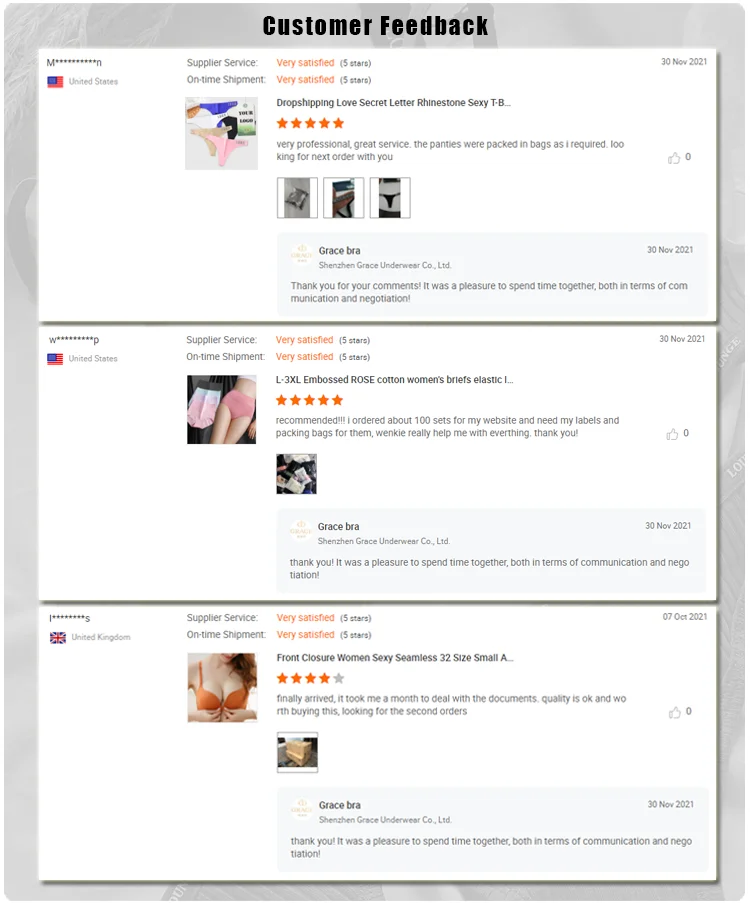View the black thong review photo
Image resolution: width=750 pixels, height=903 pixels.
(x=390, y=198)
